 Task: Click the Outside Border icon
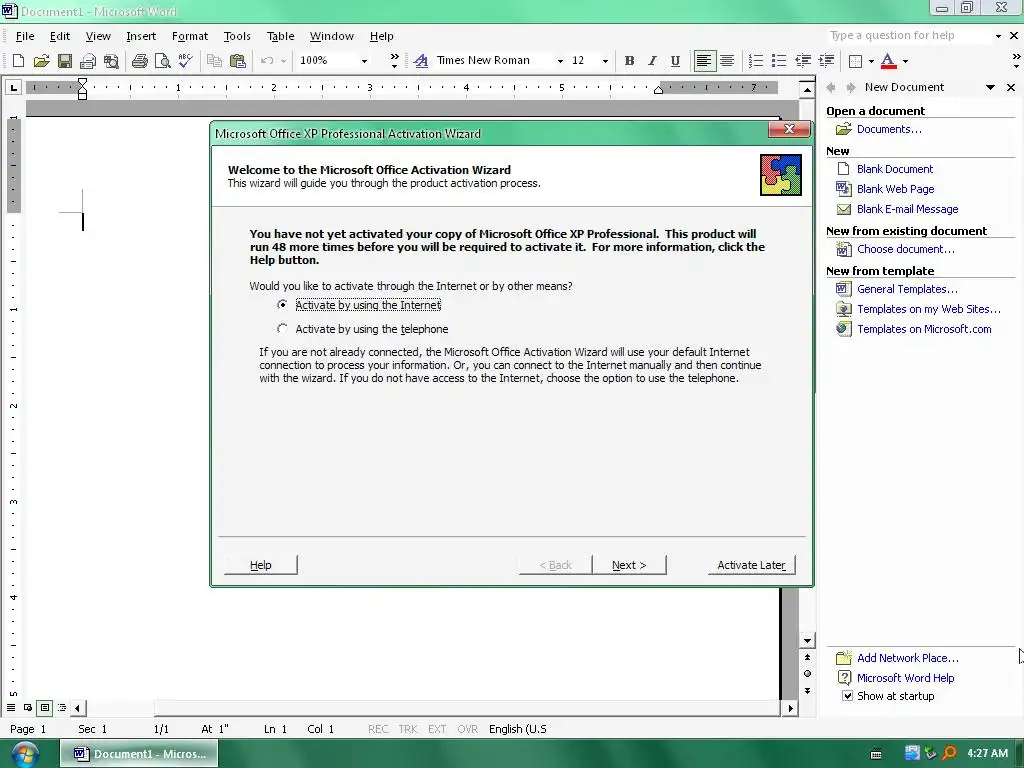click(855, 61)
